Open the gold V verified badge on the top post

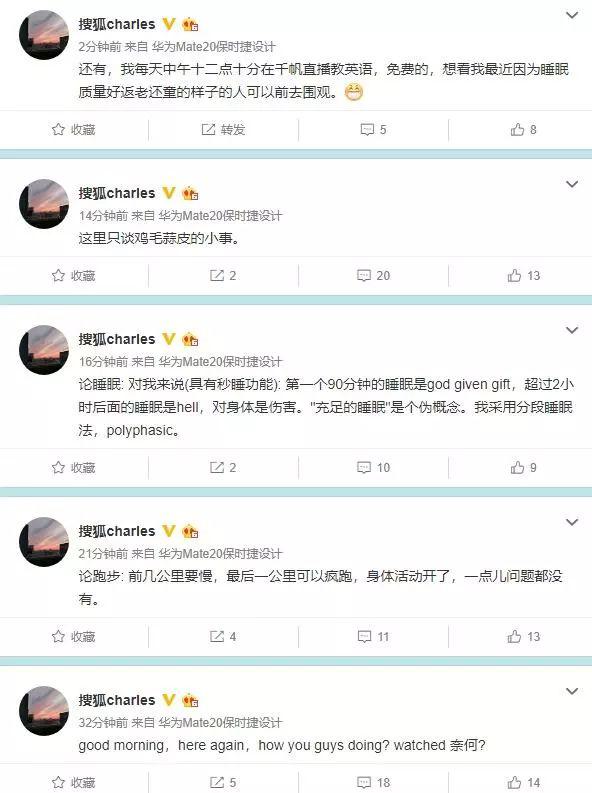[169, 24]
